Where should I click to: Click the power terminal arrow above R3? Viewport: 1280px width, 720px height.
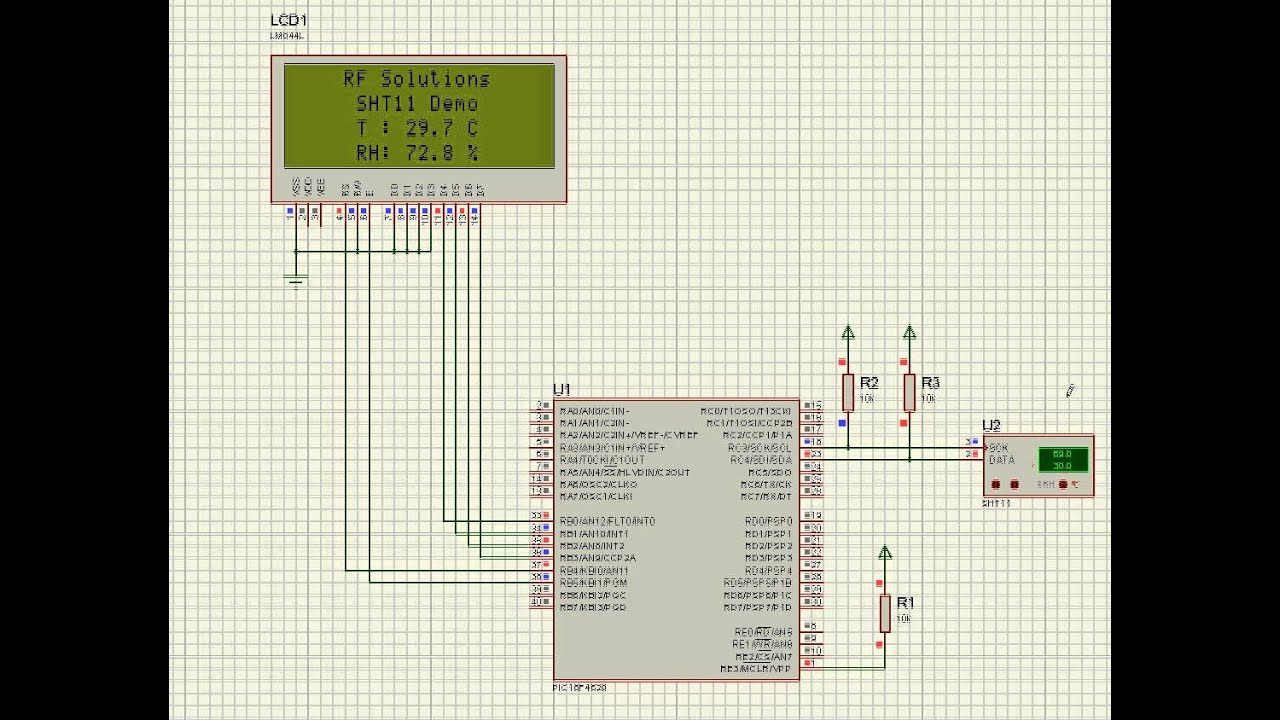909,332
